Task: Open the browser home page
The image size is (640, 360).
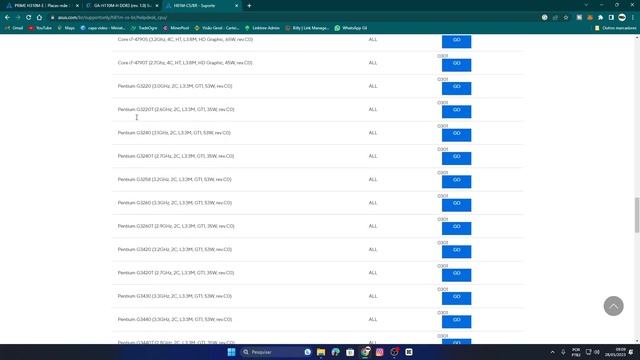Action: click(x=39, y=18)
